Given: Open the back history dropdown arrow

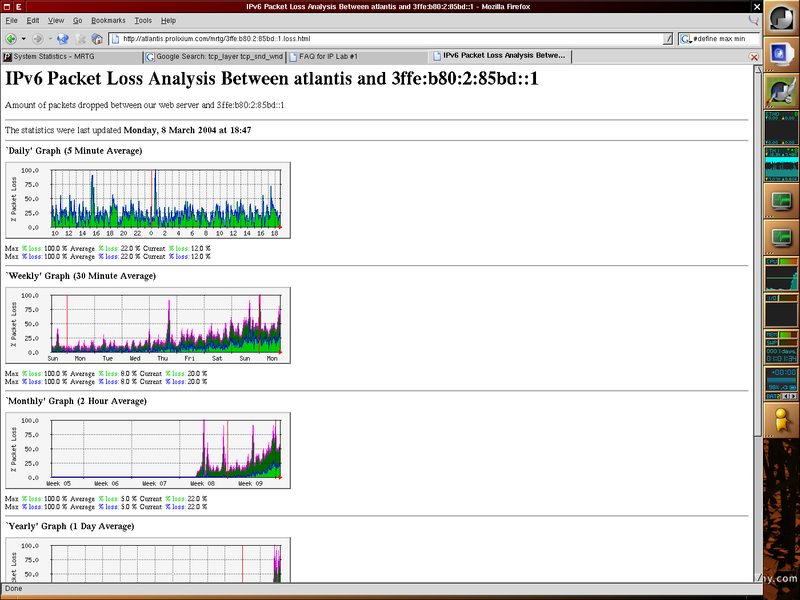Looking at the screenshot, I should (x=23, y=39).
